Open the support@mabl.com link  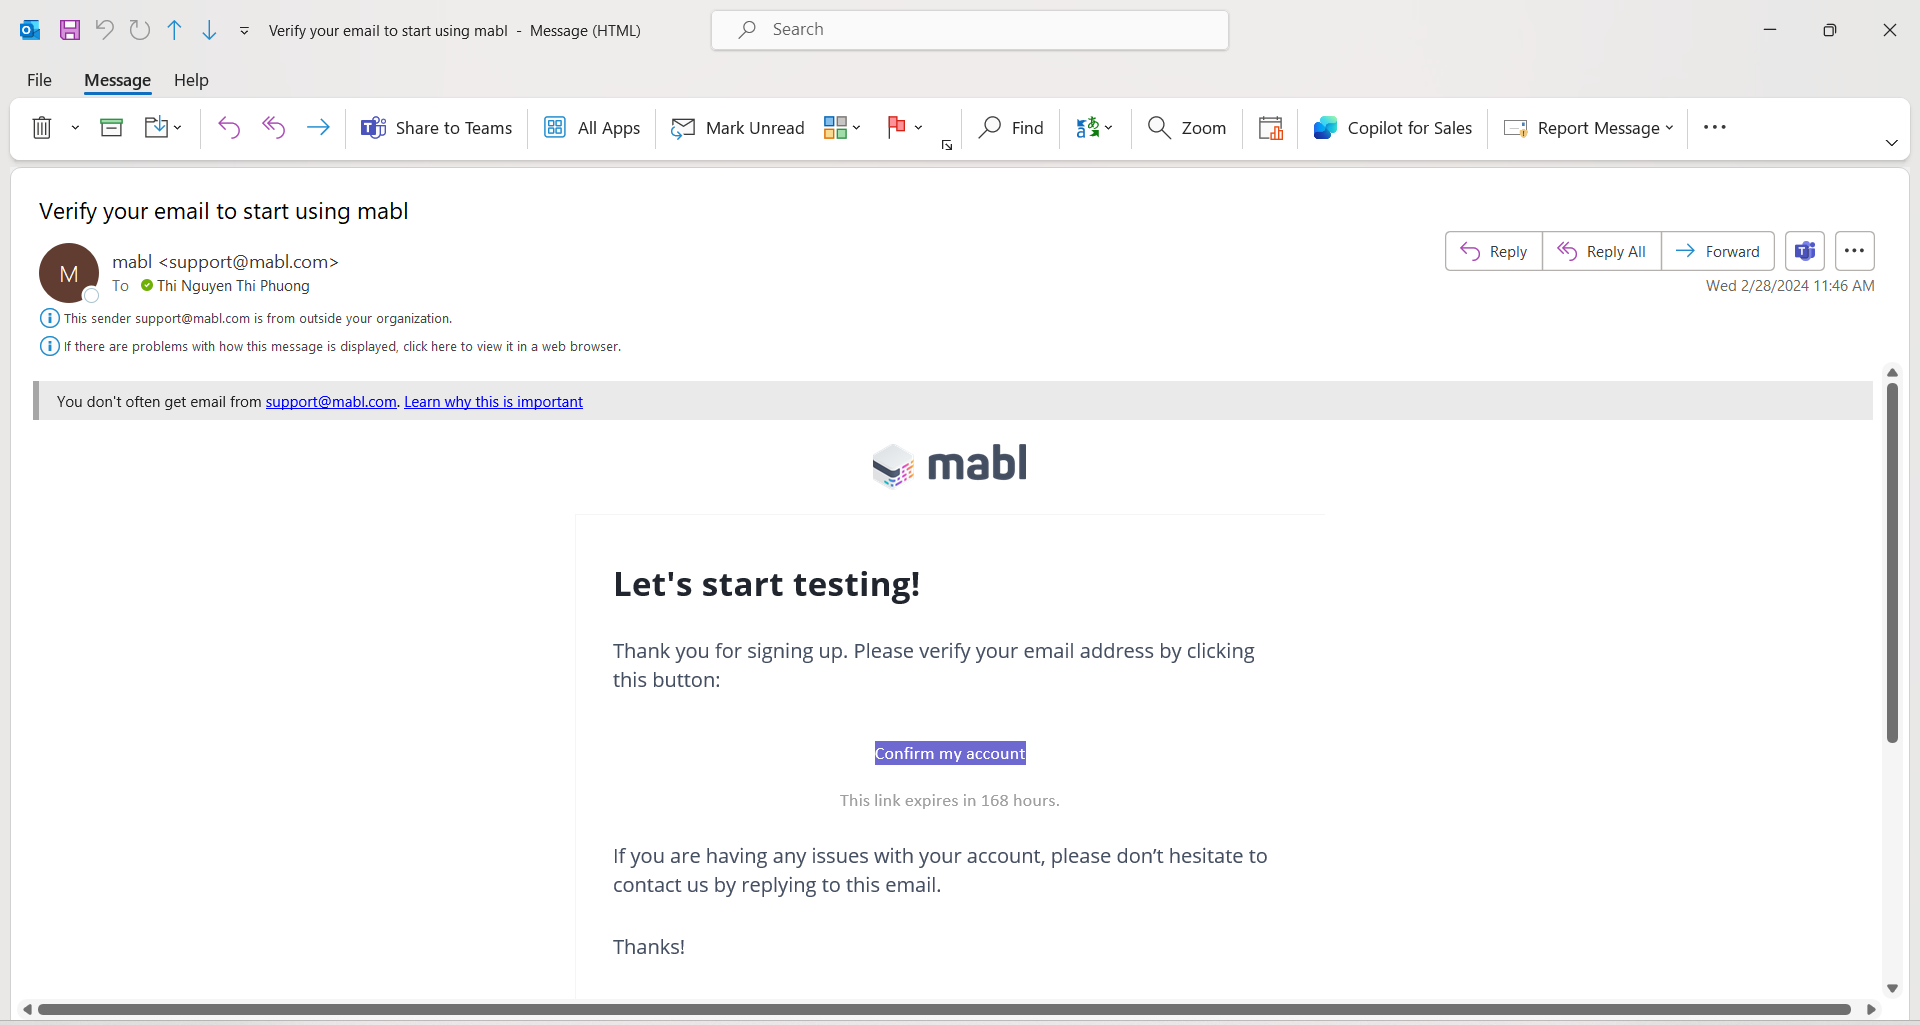point(330,401)
